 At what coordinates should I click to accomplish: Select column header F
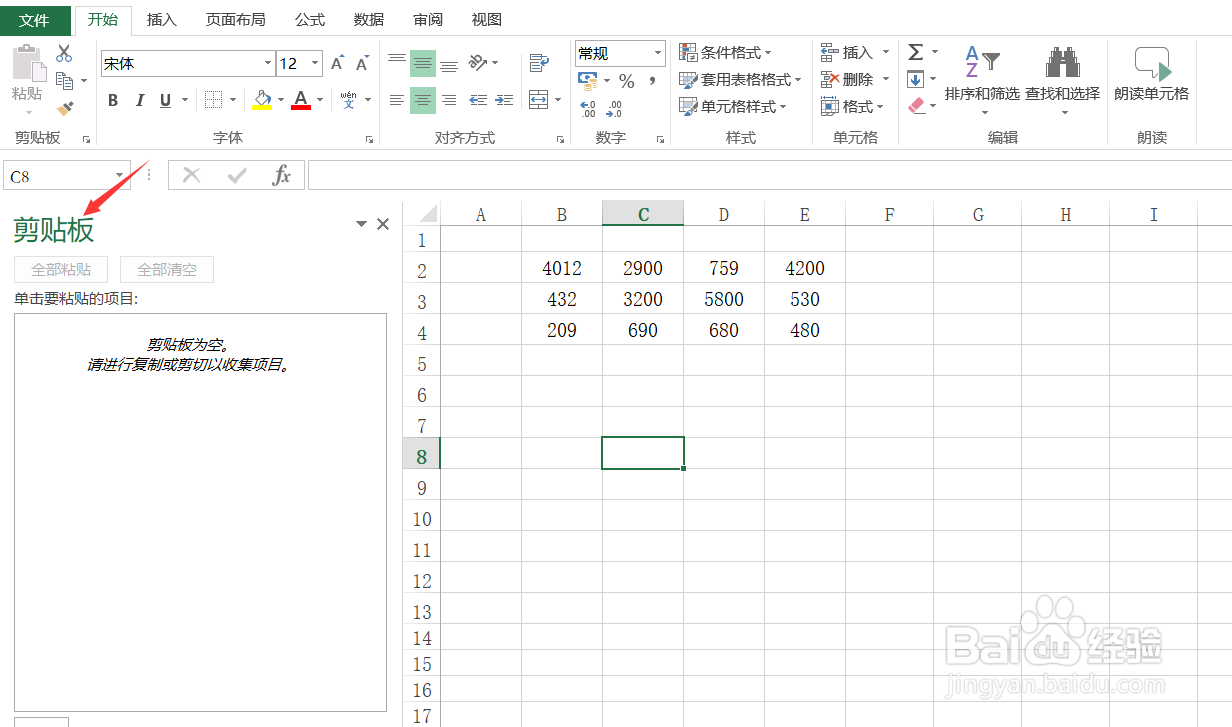point(889,214)
